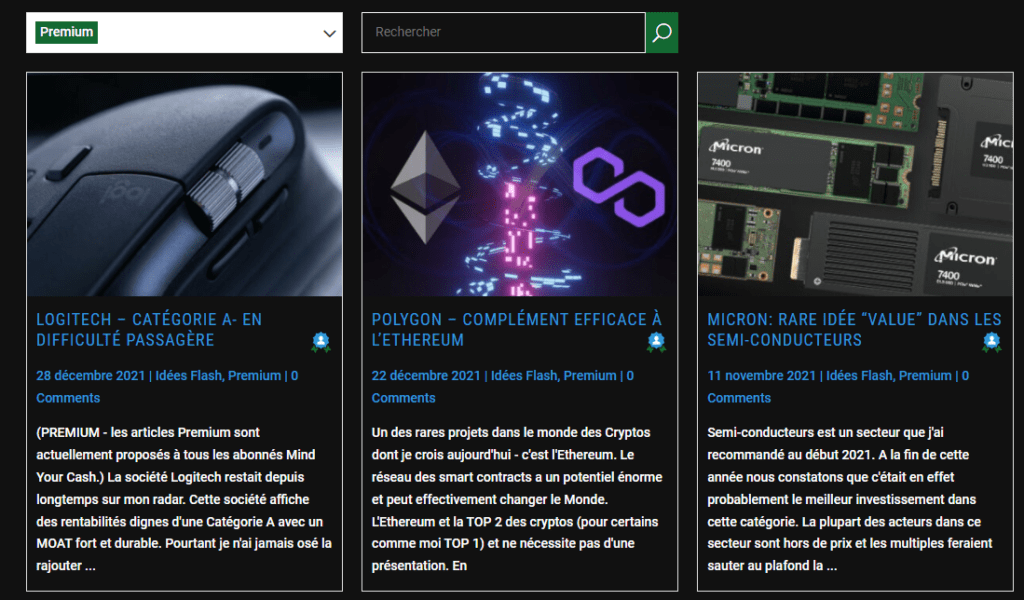This screenshot has height=600, width=1024.
Task: Click Idées Flash category under Logitech article
Action: tap(188, 375)
